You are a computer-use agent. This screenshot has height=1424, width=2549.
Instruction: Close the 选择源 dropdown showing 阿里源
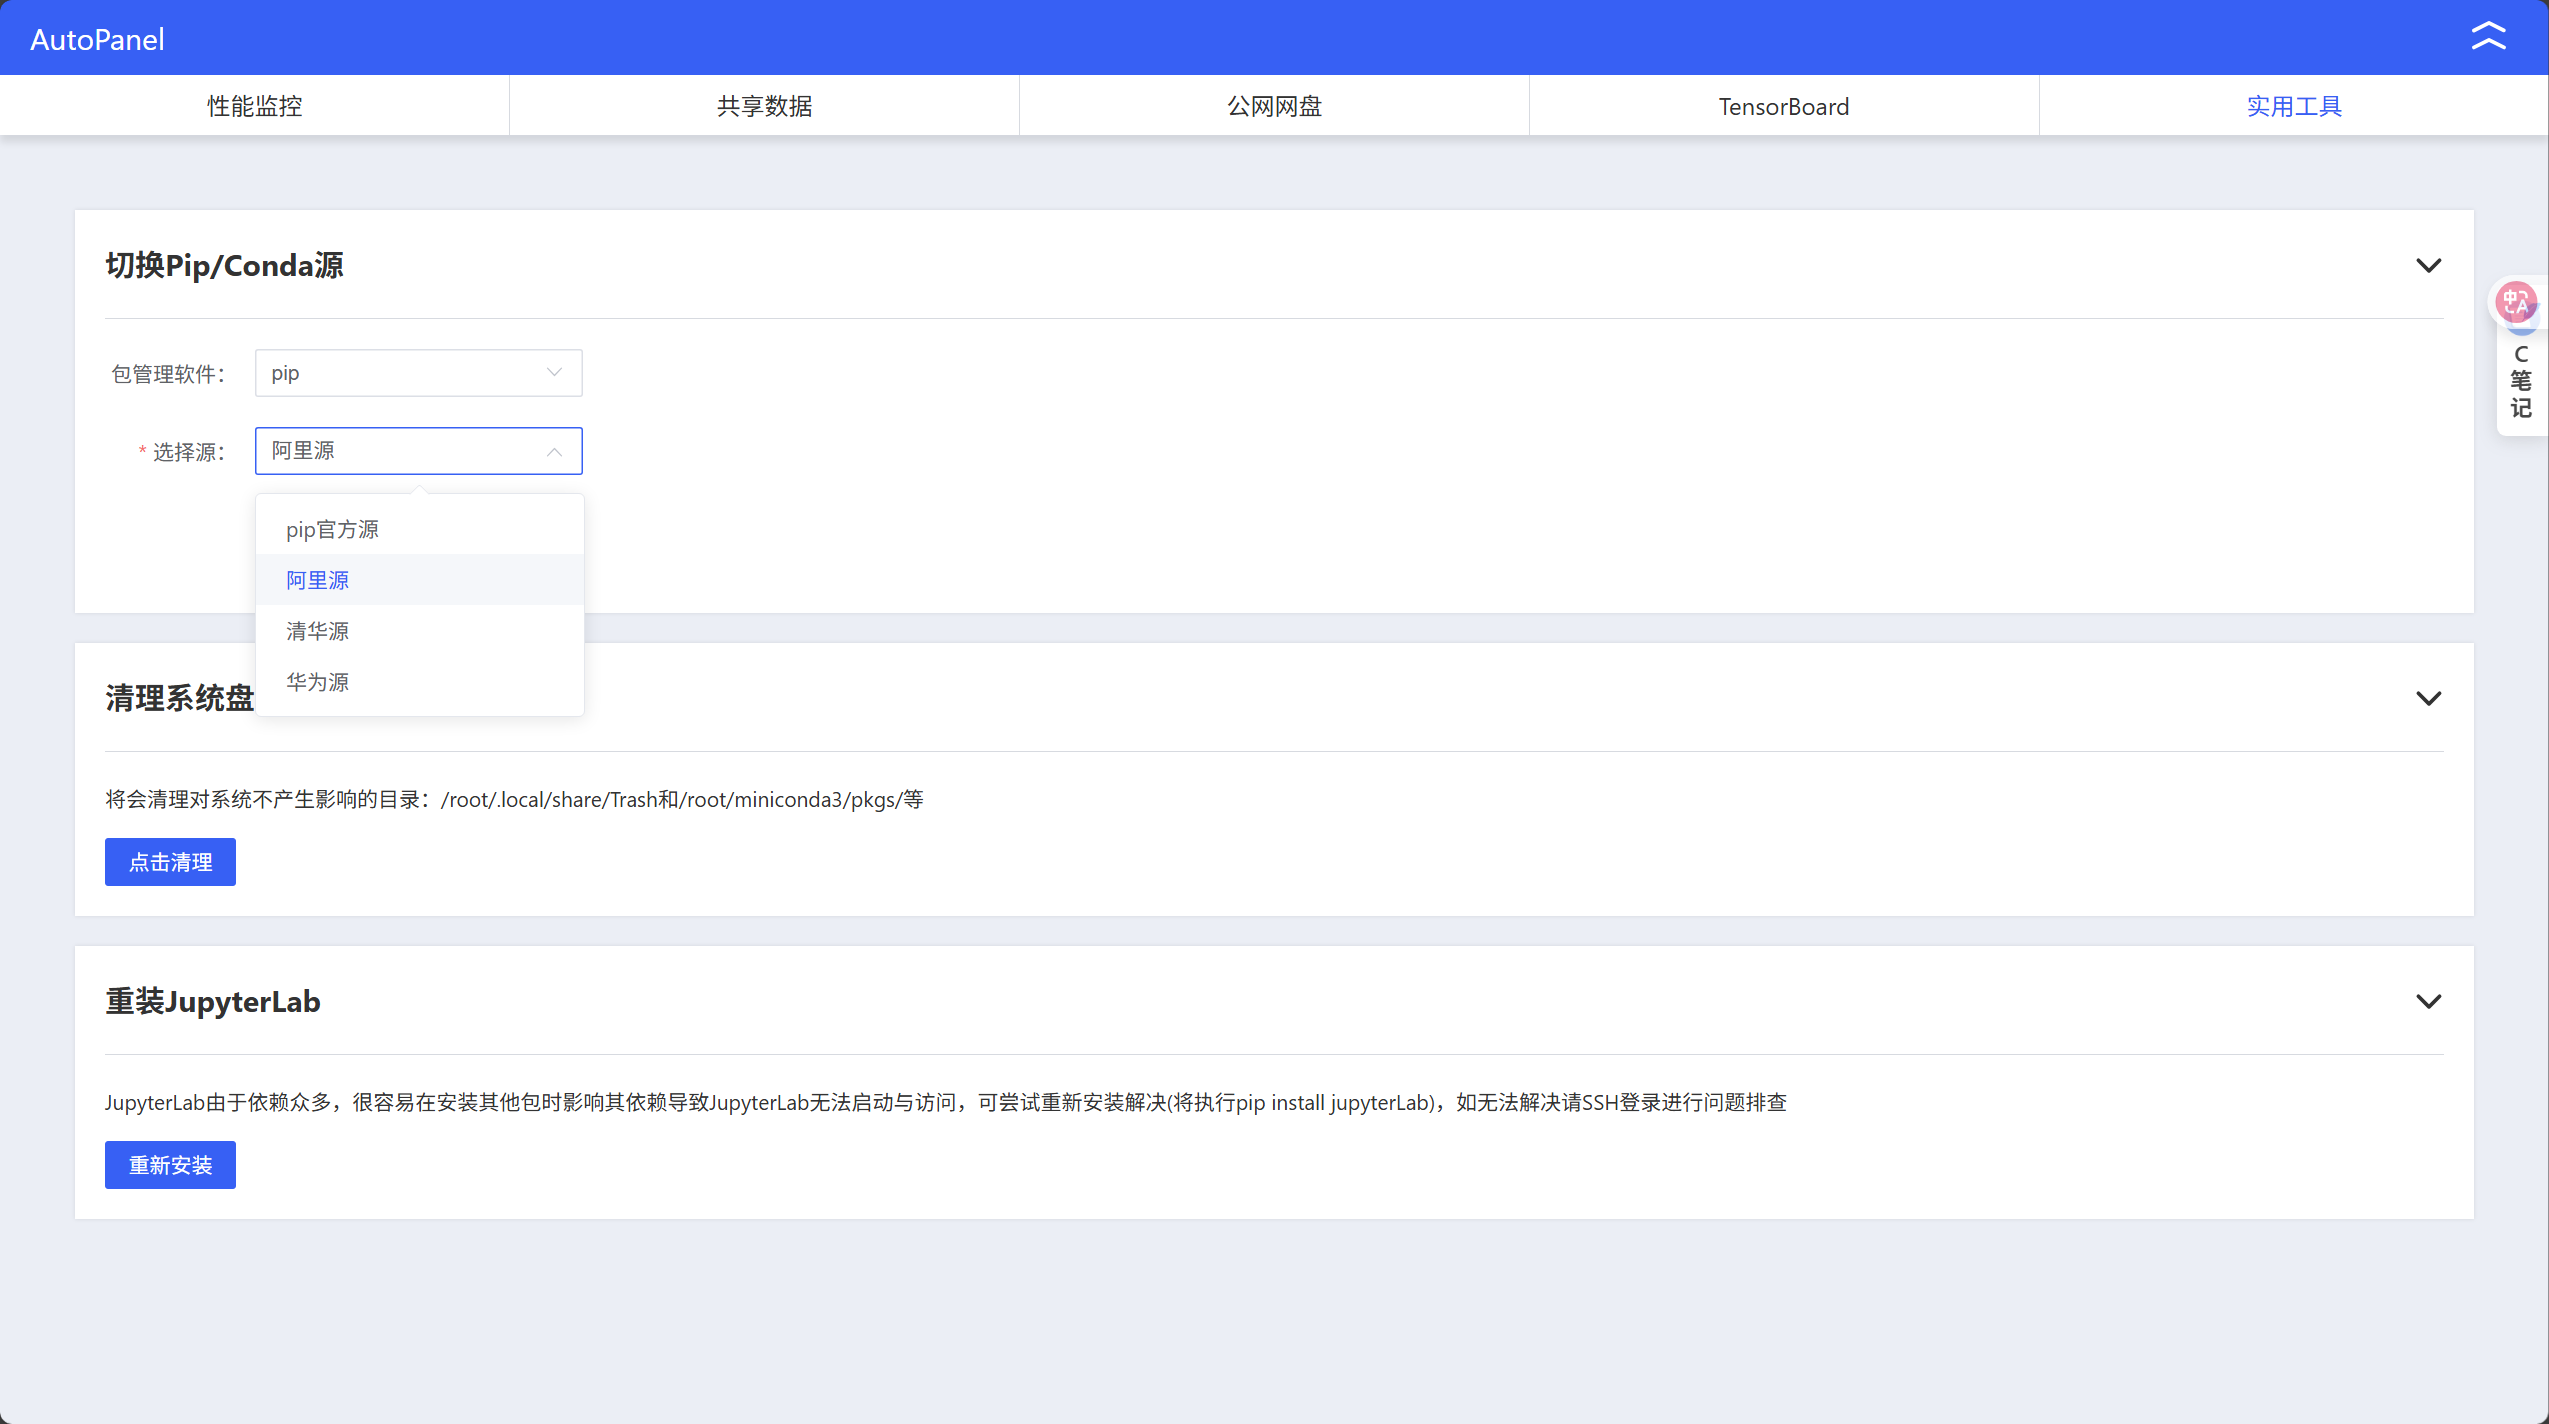(418, 451)
